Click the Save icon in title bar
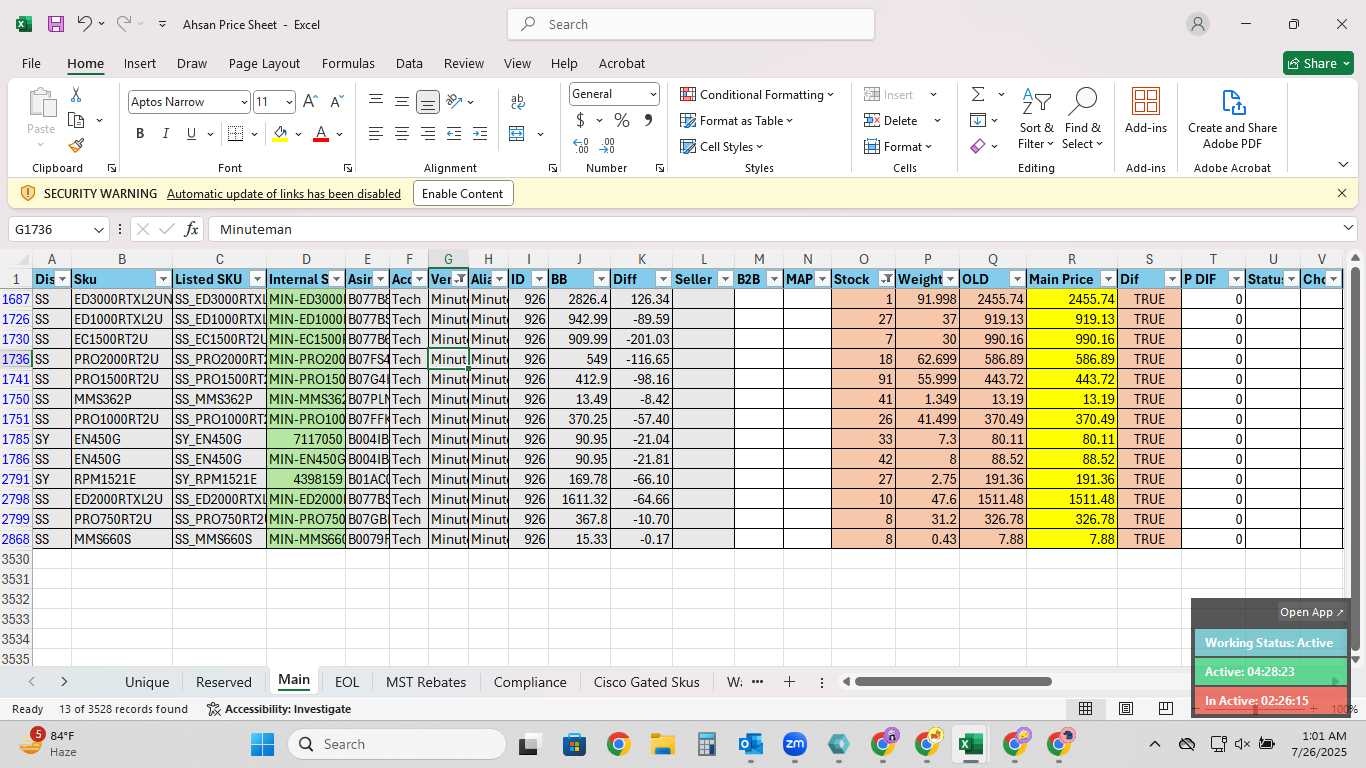The image size is (1366, 768). [x=56, y=24]
